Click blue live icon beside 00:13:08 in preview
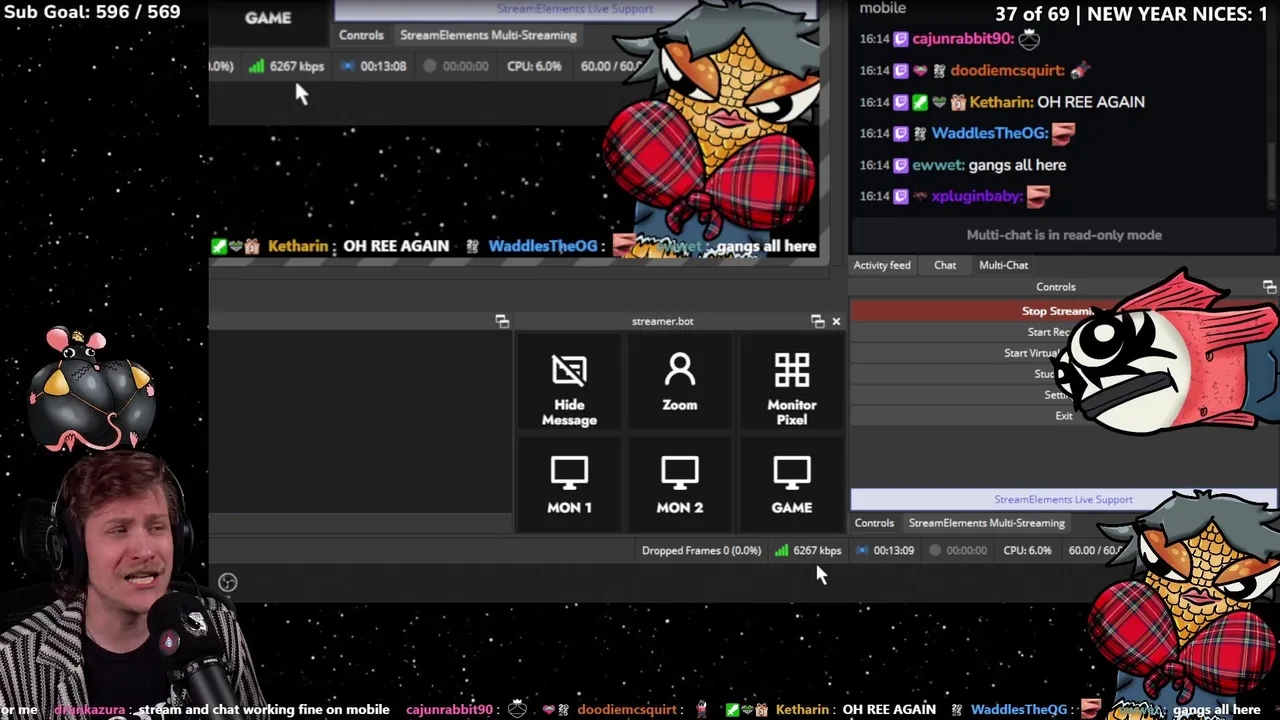1280x720 pixels. pyautogui.click(x=347, y=66)
